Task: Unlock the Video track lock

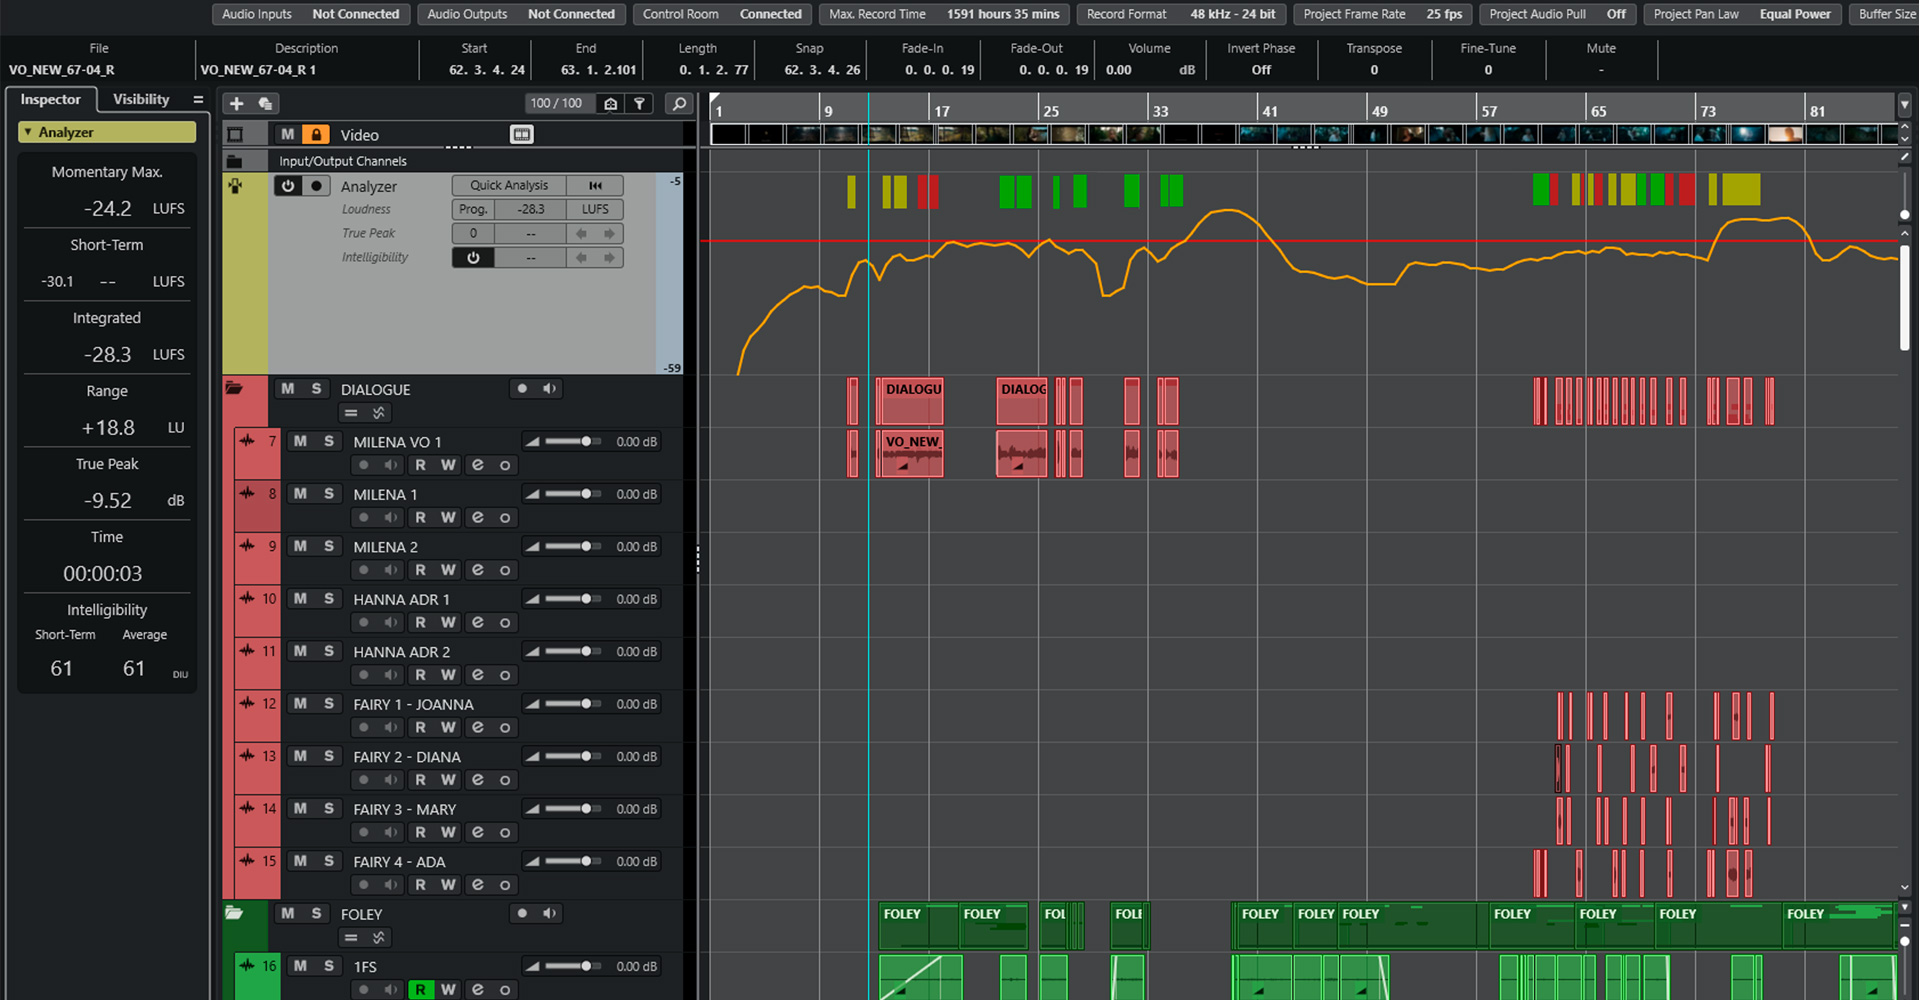Action: [316, 134]
